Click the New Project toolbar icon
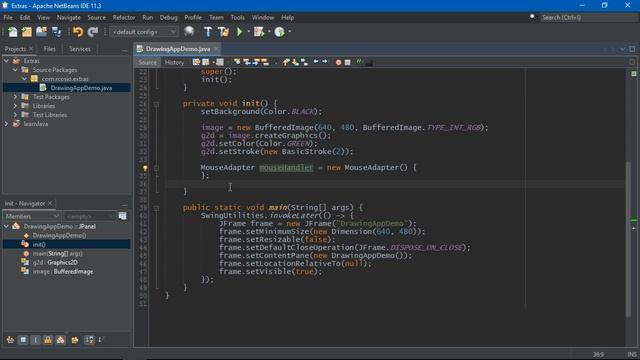 [27, 32]
